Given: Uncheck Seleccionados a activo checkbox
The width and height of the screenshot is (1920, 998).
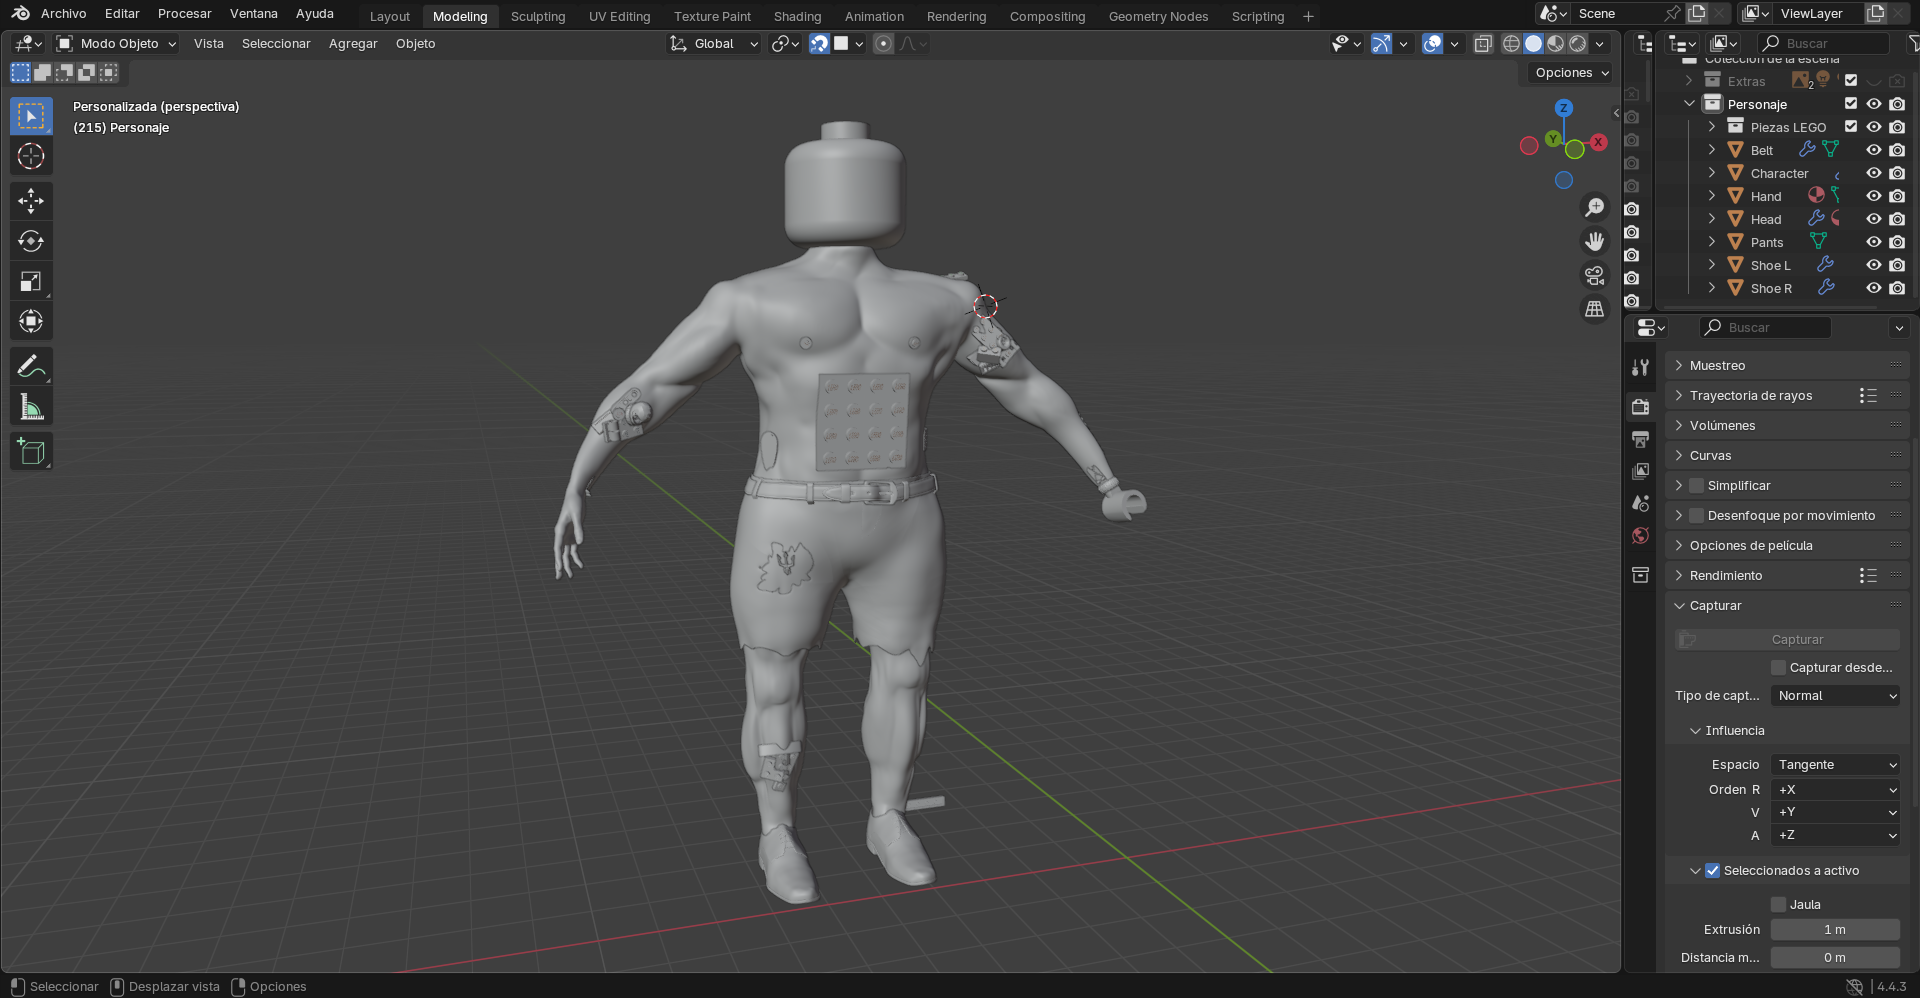Looking at the screenshot, I should pos(1712,871).
